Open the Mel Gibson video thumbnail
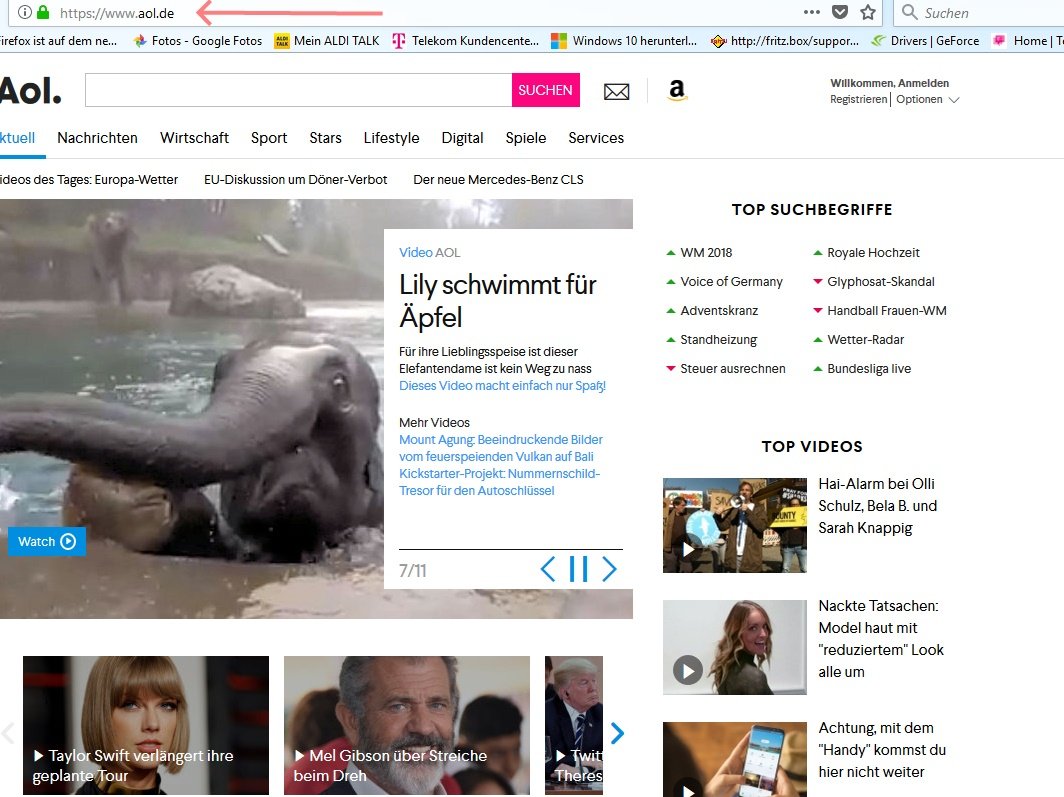The height and width of the screenshot is (797, 1064). (x=406, y=725)
